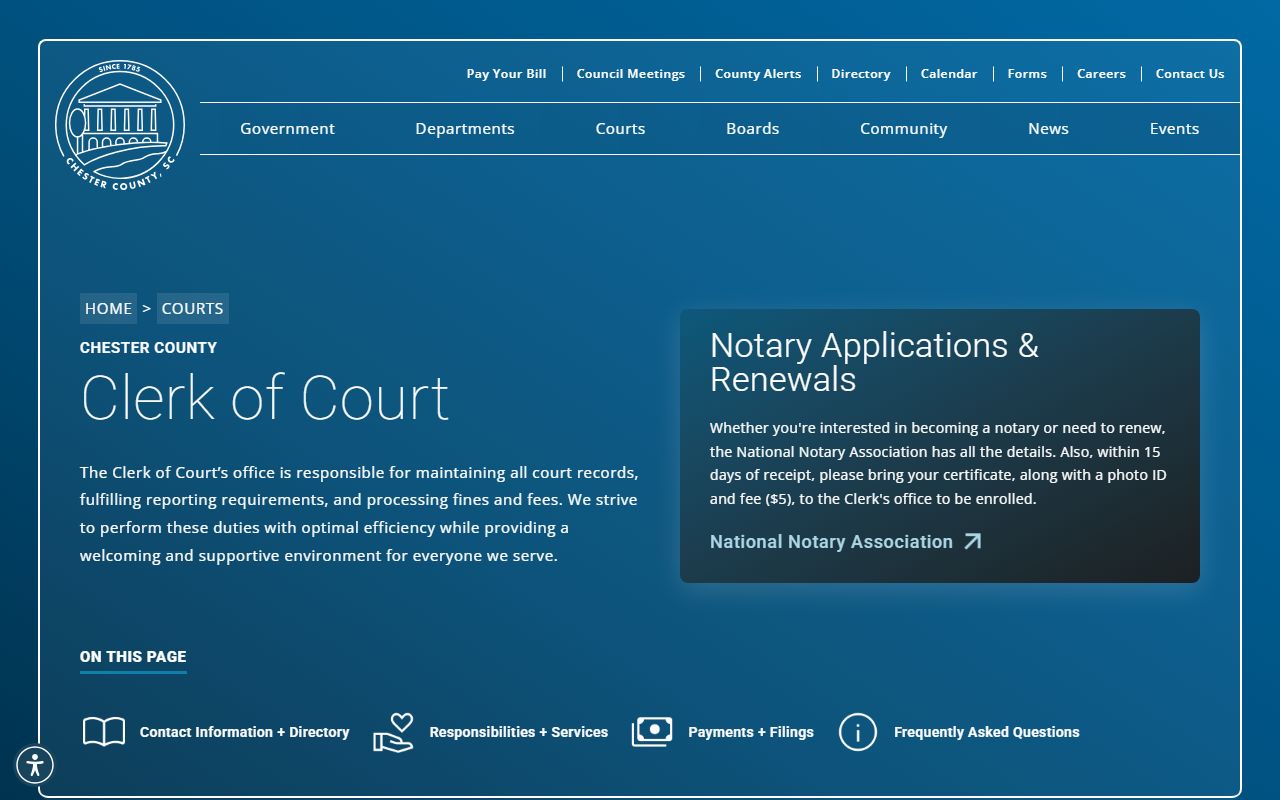Expand the Departments navigation menu

coord(464,129)
